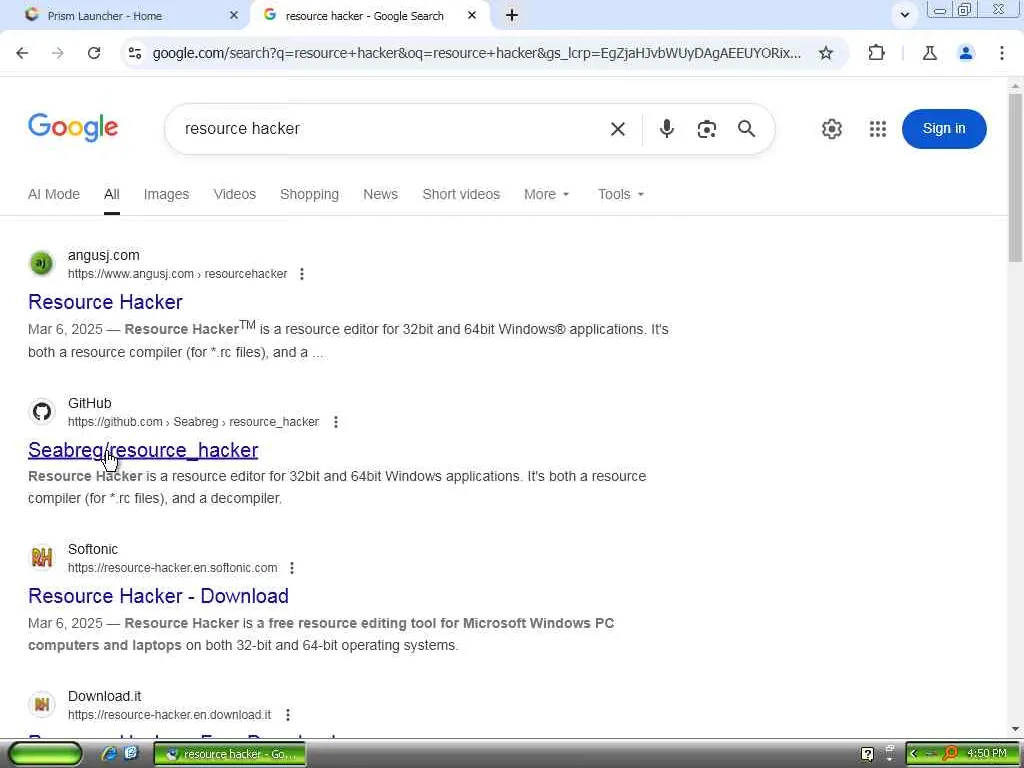Click the Sign in button
Screen dimensions: 1024x768
tap(944, 129)
